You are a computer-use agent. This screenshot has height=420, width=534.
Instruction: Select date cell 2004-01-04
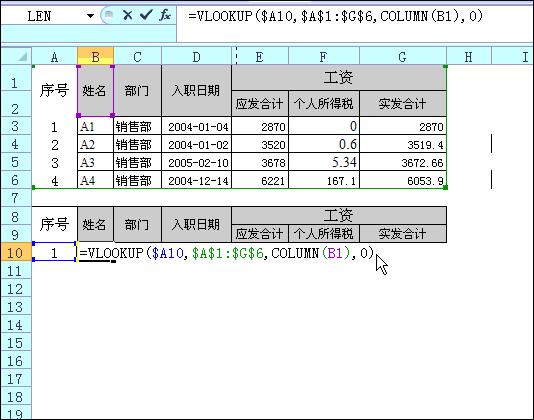[x=197, y=126]
